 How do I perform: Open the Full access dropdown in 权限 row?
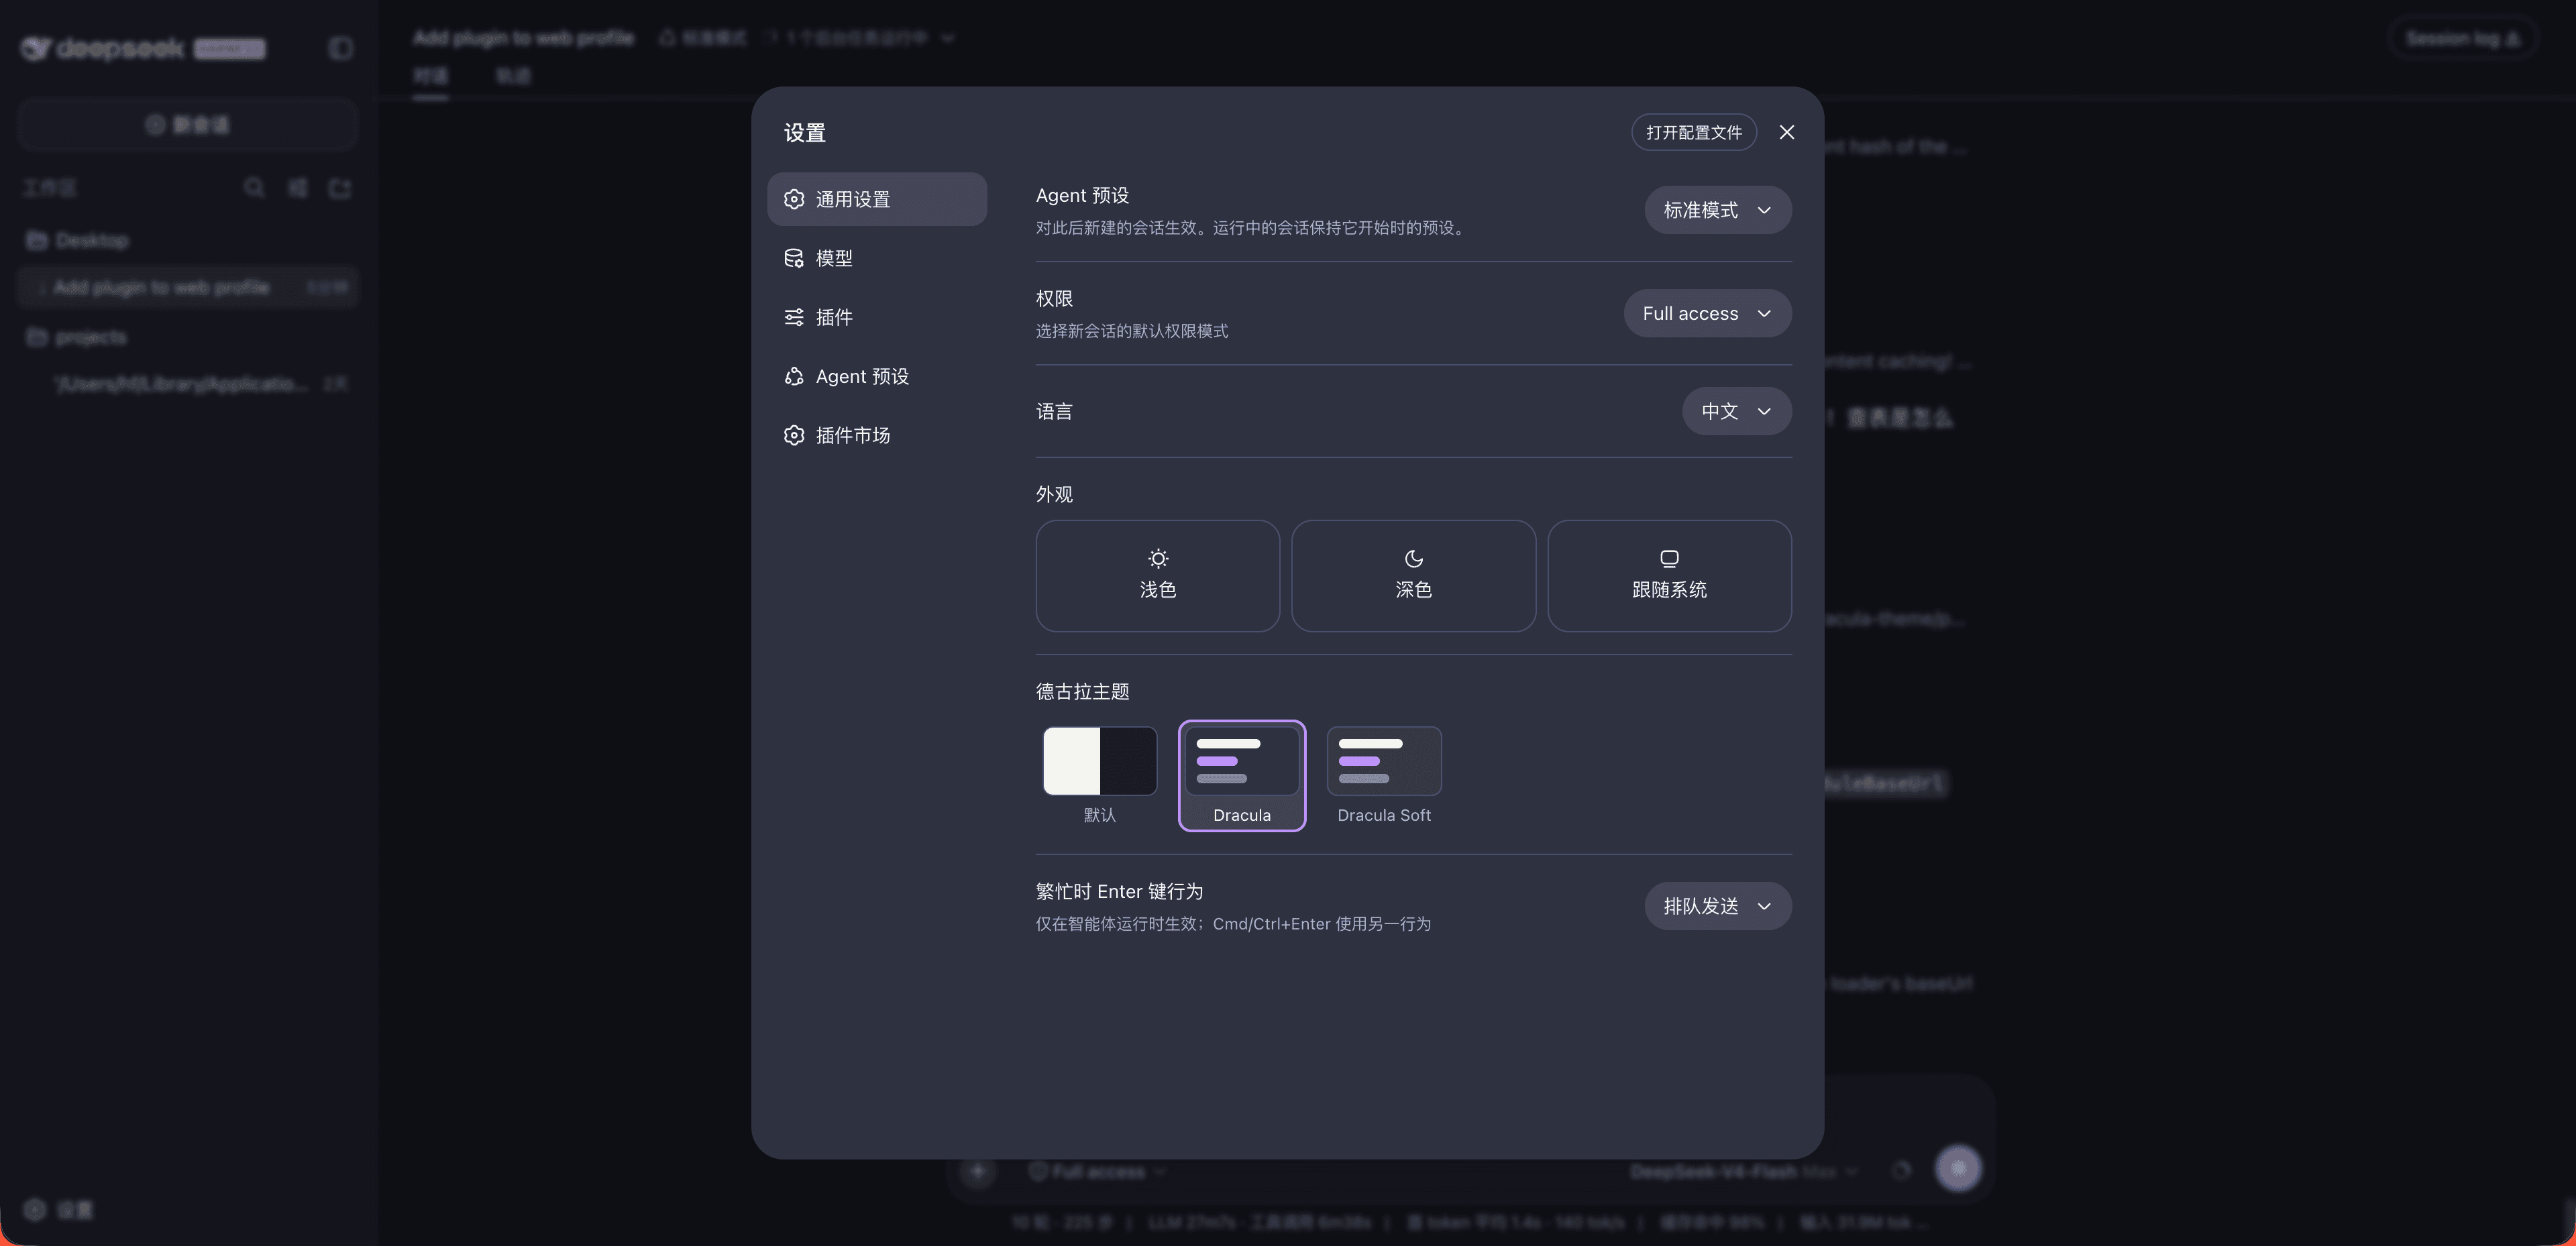pyautogui.click(x=1708, y=313)
